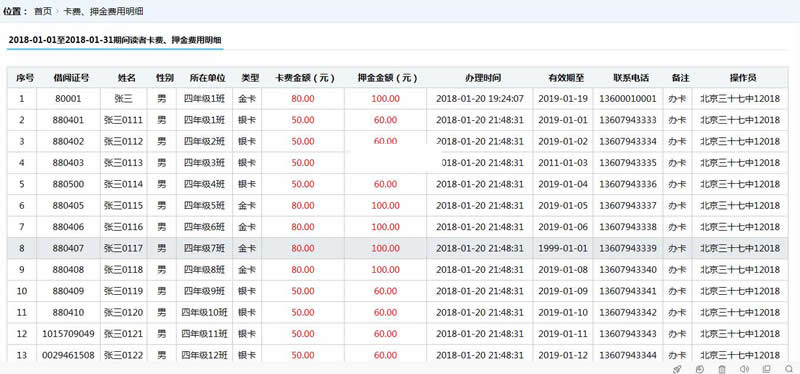Select the row for reader 张三0117
The height and width of the screenshot is (374, 800).
(397, 248)
